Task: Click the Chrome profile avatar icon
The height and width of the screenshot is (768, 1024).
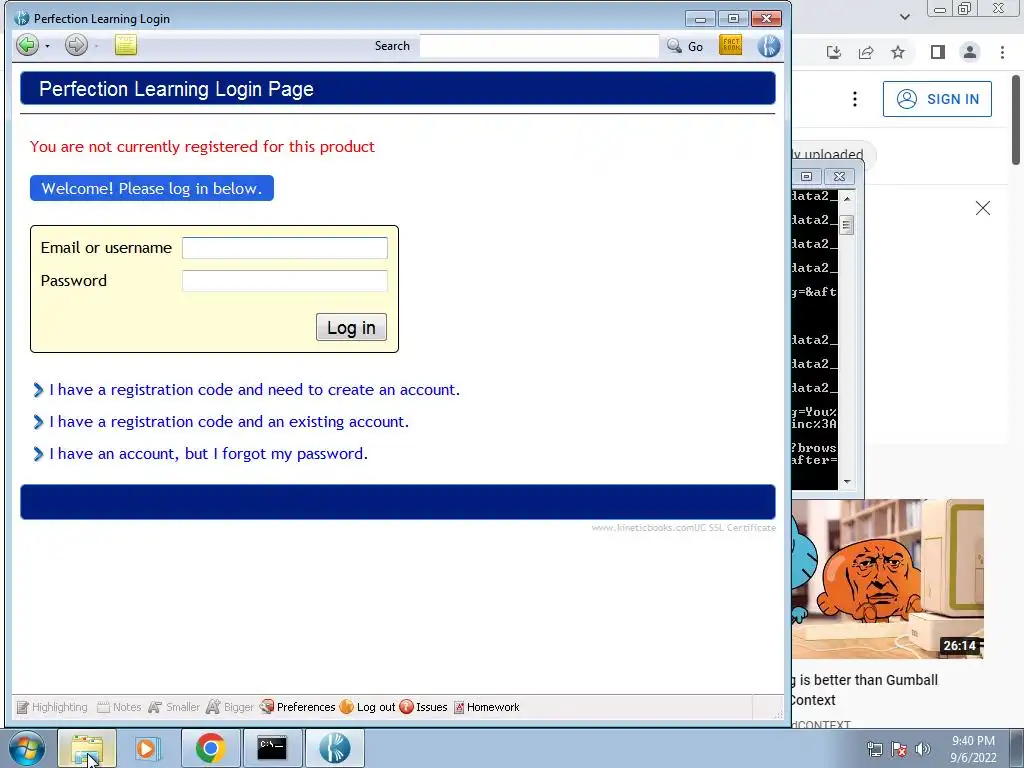Action: pos(970,52)
